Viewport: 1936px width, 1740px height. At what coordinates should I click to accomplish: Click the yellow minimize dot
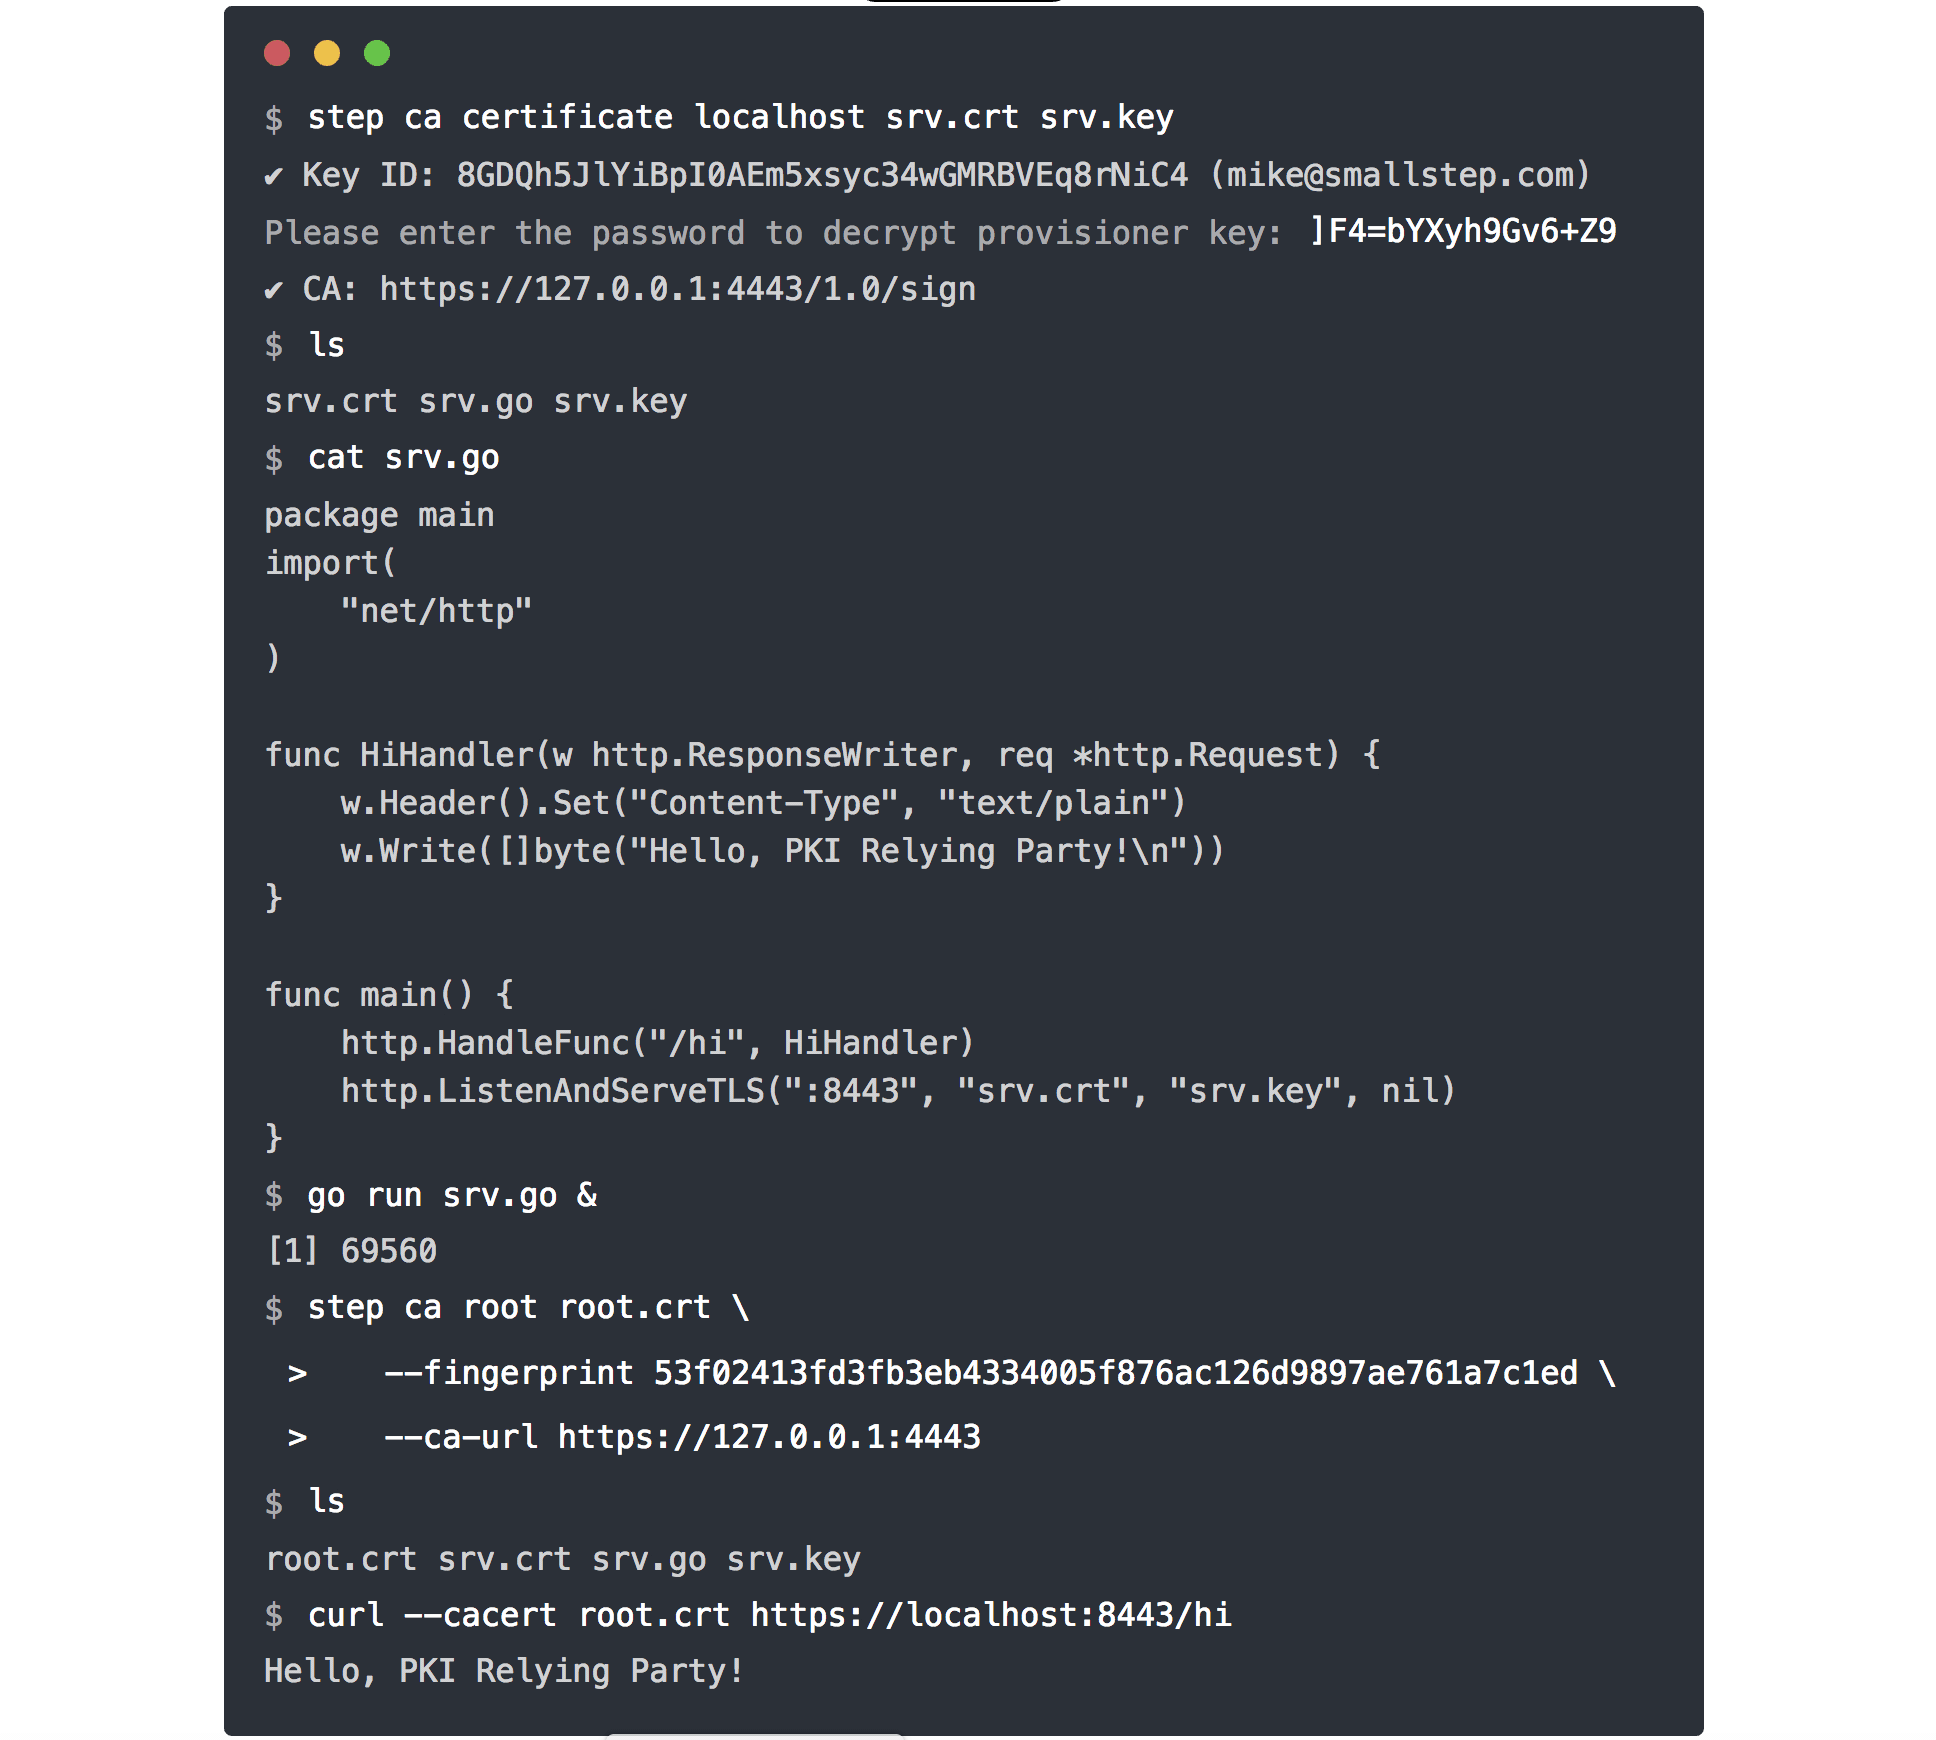327,53
